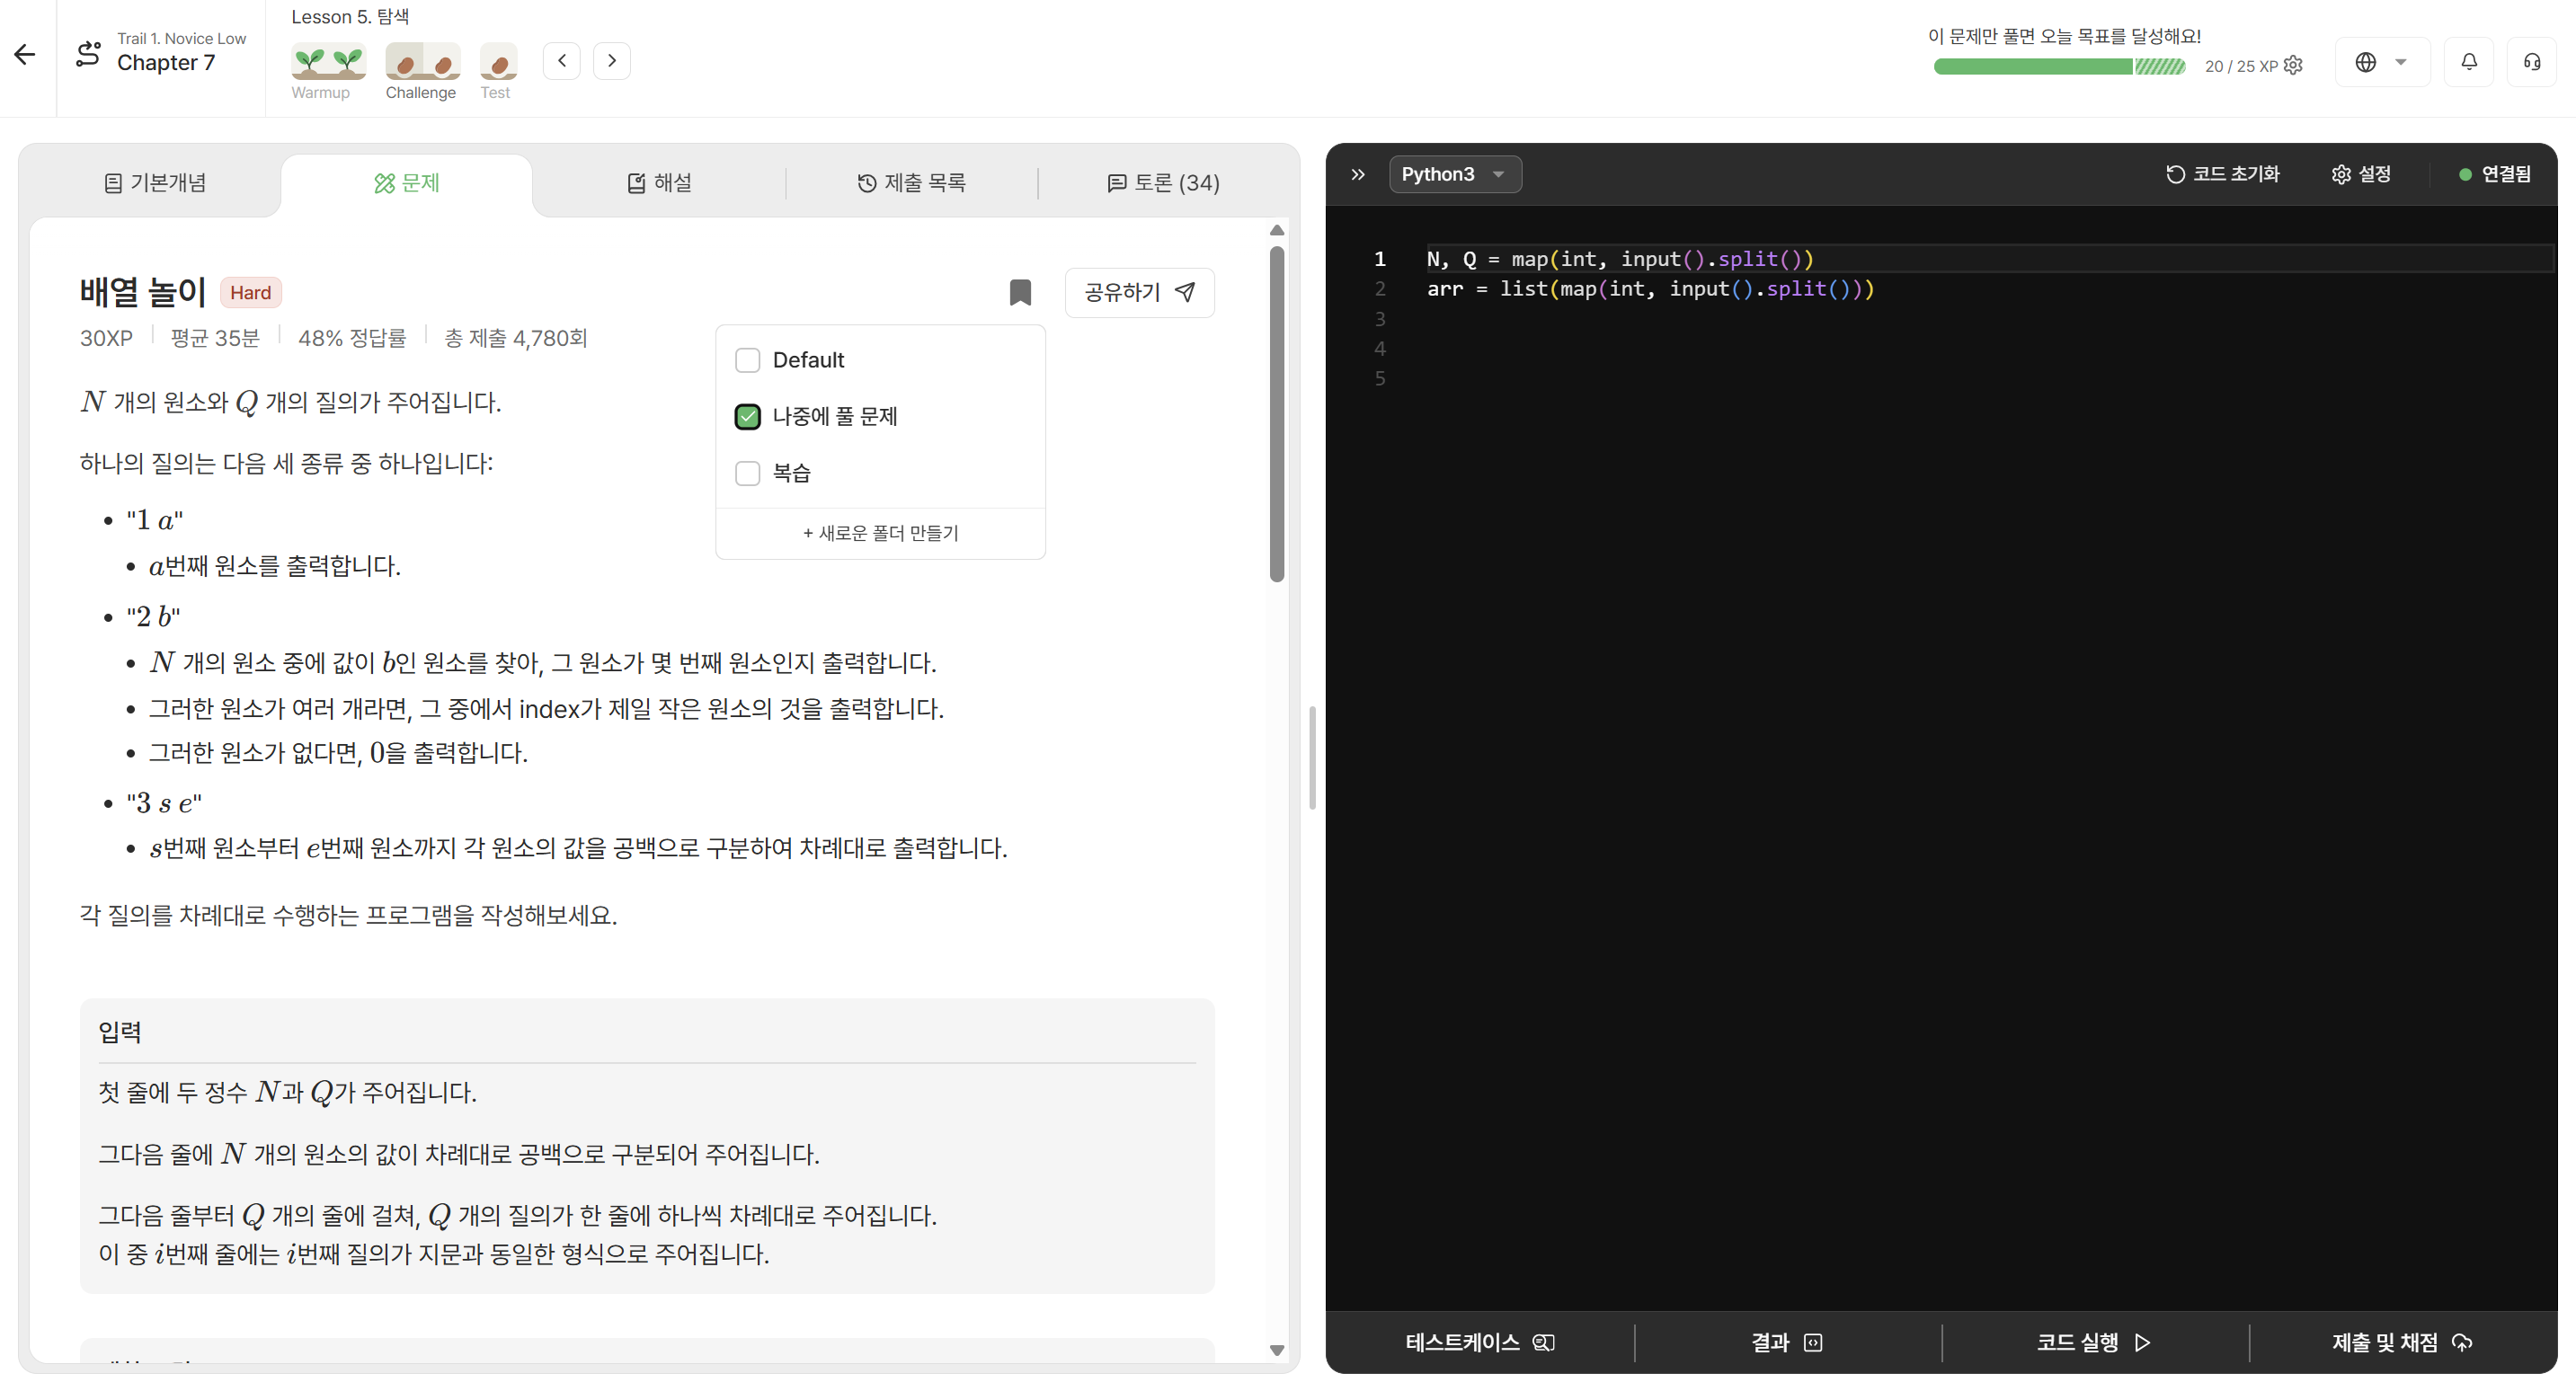Switch to the 해설 tab

click(659, 182)
